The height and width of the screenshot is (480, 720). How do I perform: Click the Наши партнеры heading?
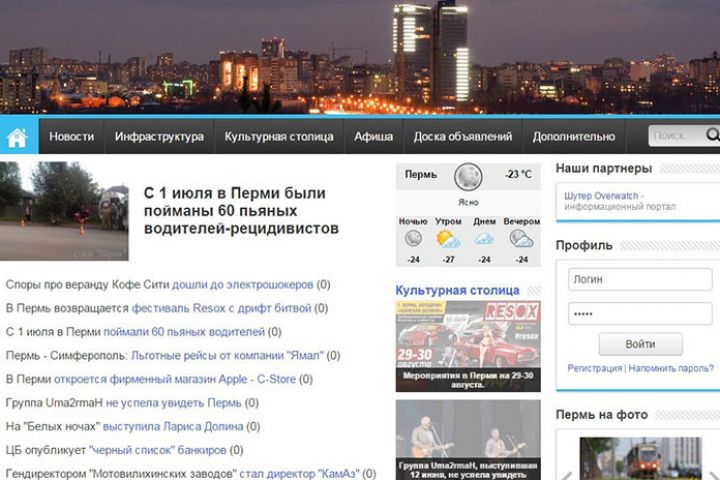604,169
